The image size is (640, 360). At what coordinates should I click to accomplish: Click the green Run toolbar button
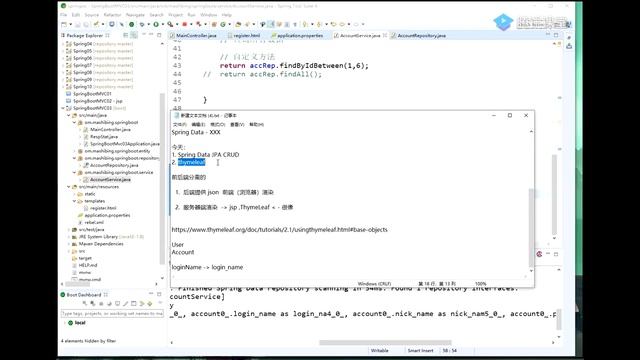[156, 24]
